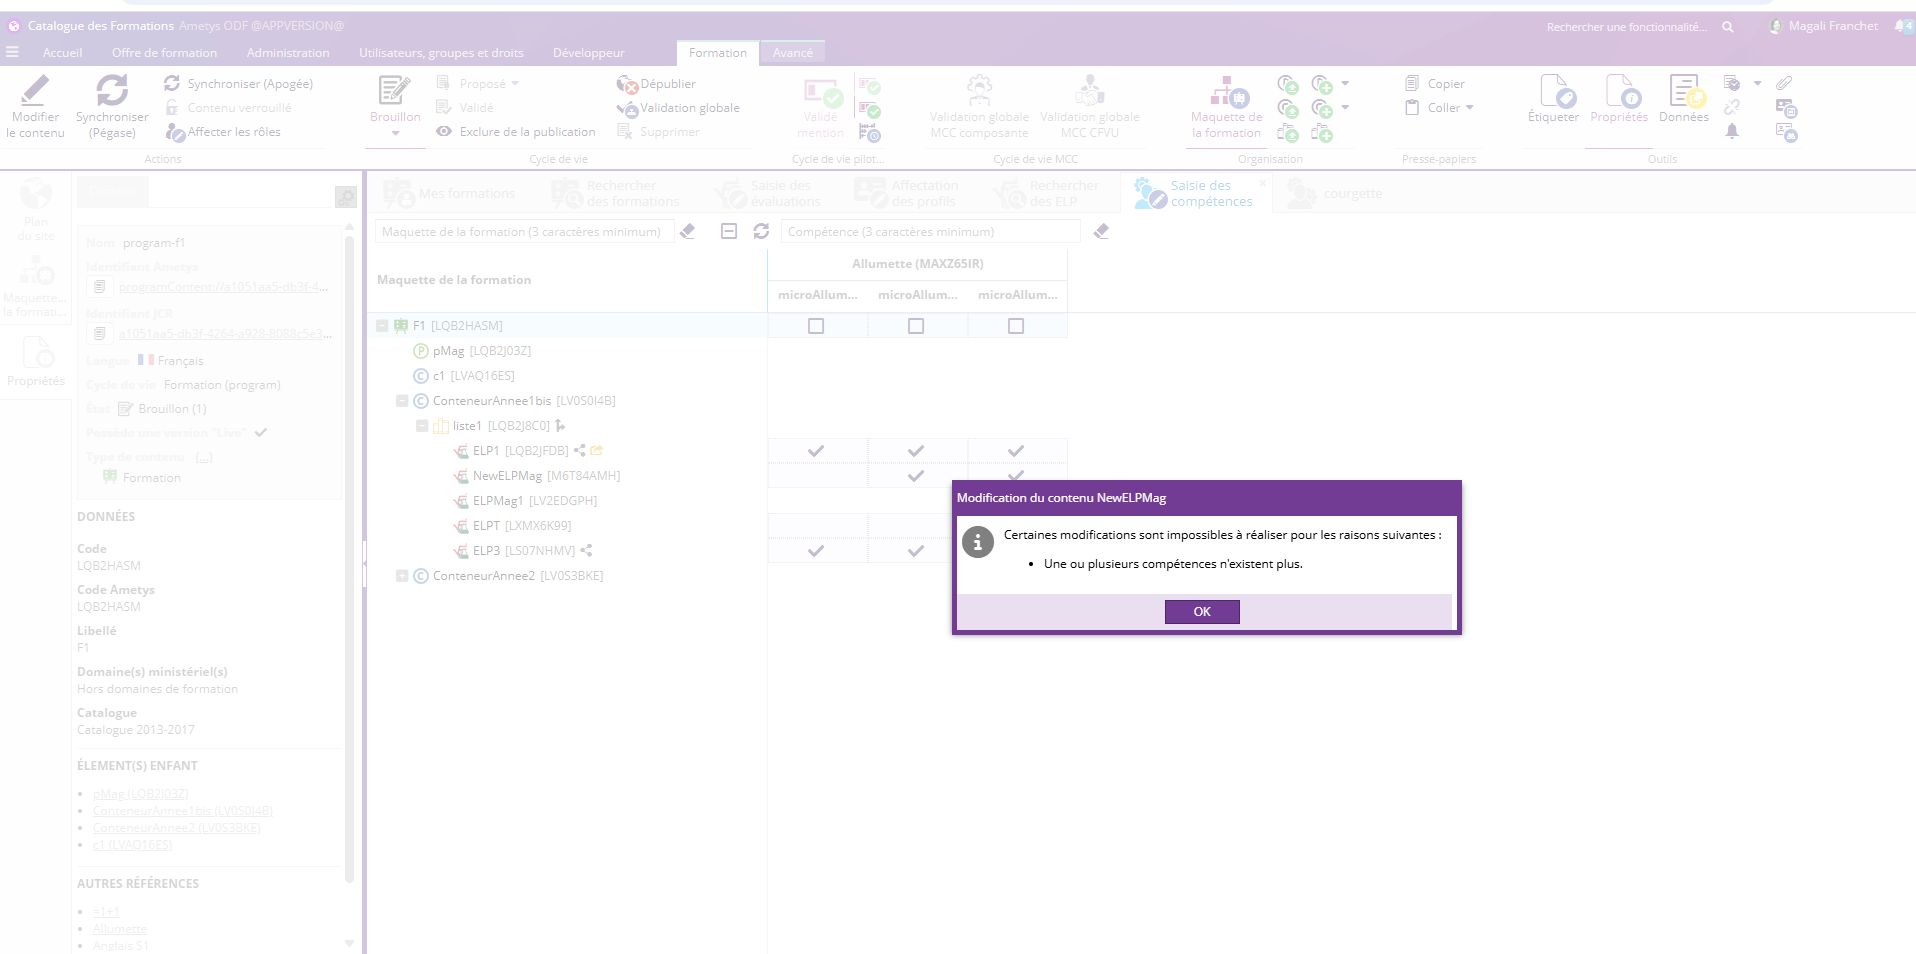Select the NewELPMag [M6T84AMH] tree row
This screenshot has height=954, width=1916.
546,476
